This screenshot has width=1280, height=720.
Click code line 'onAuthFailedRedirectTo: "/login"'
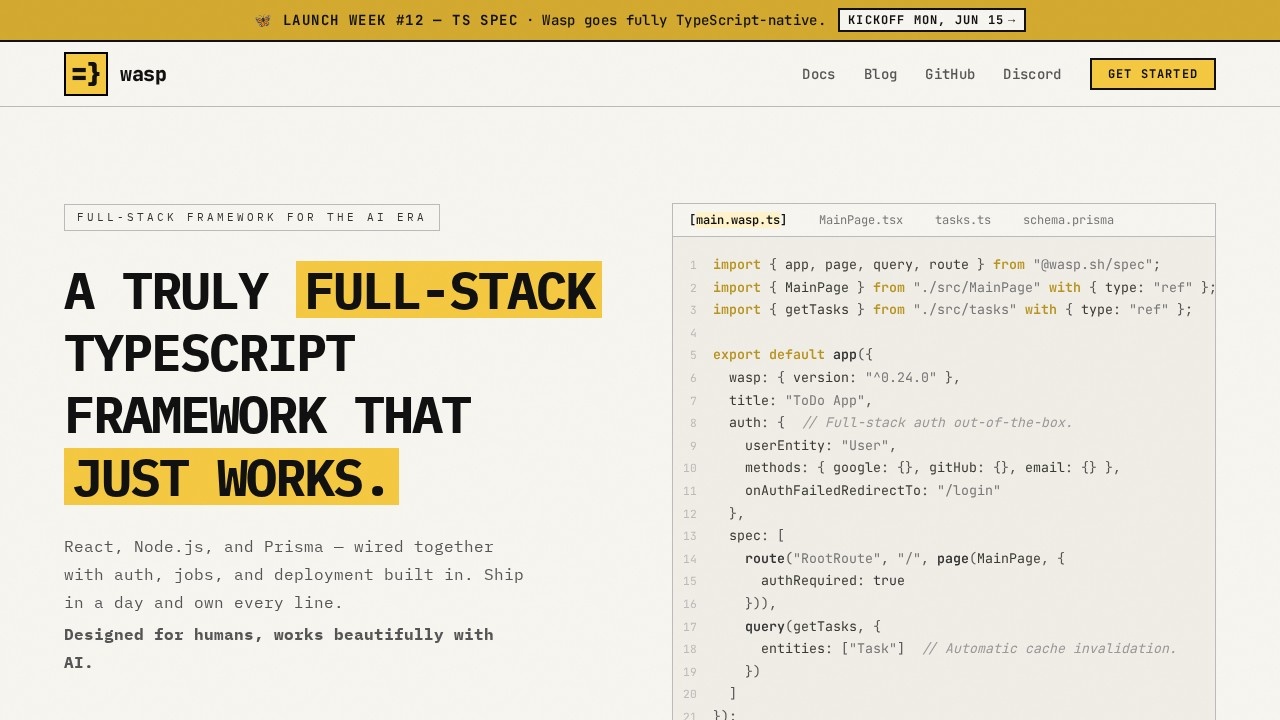[x=873, y=491]
